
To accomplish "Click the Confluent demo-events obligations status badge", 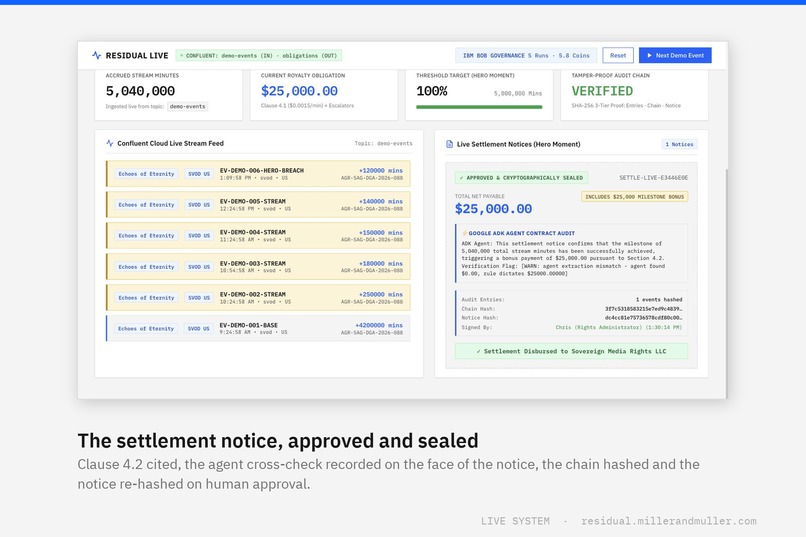I will pyautogui.click(x=259, y=55).
